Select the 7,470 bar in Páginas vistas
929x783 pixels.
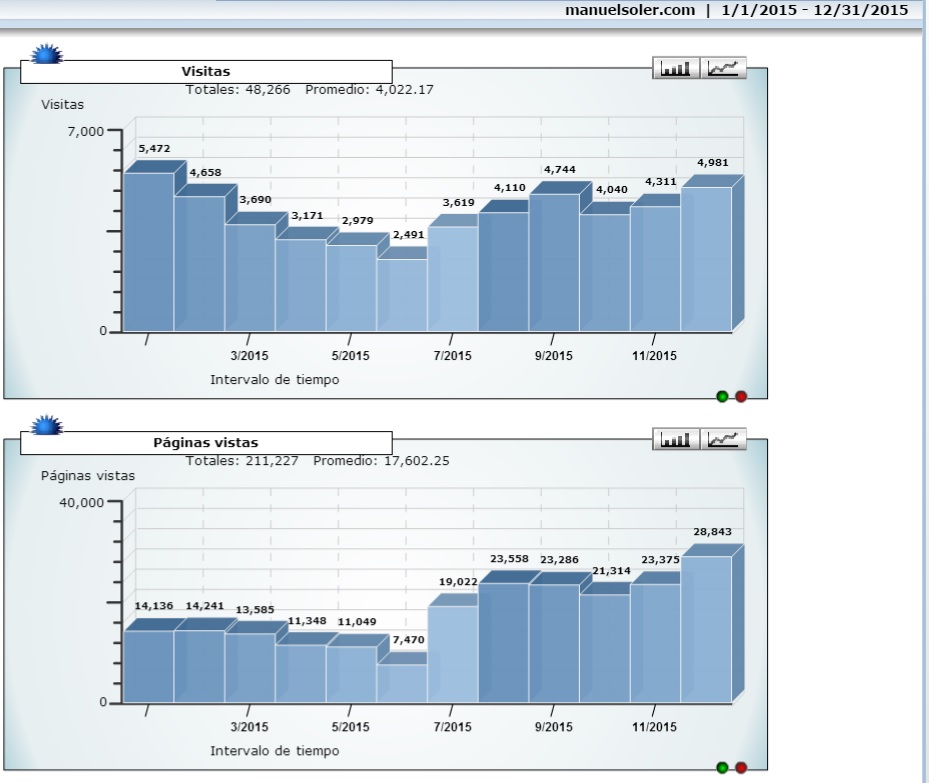(401, 683)
